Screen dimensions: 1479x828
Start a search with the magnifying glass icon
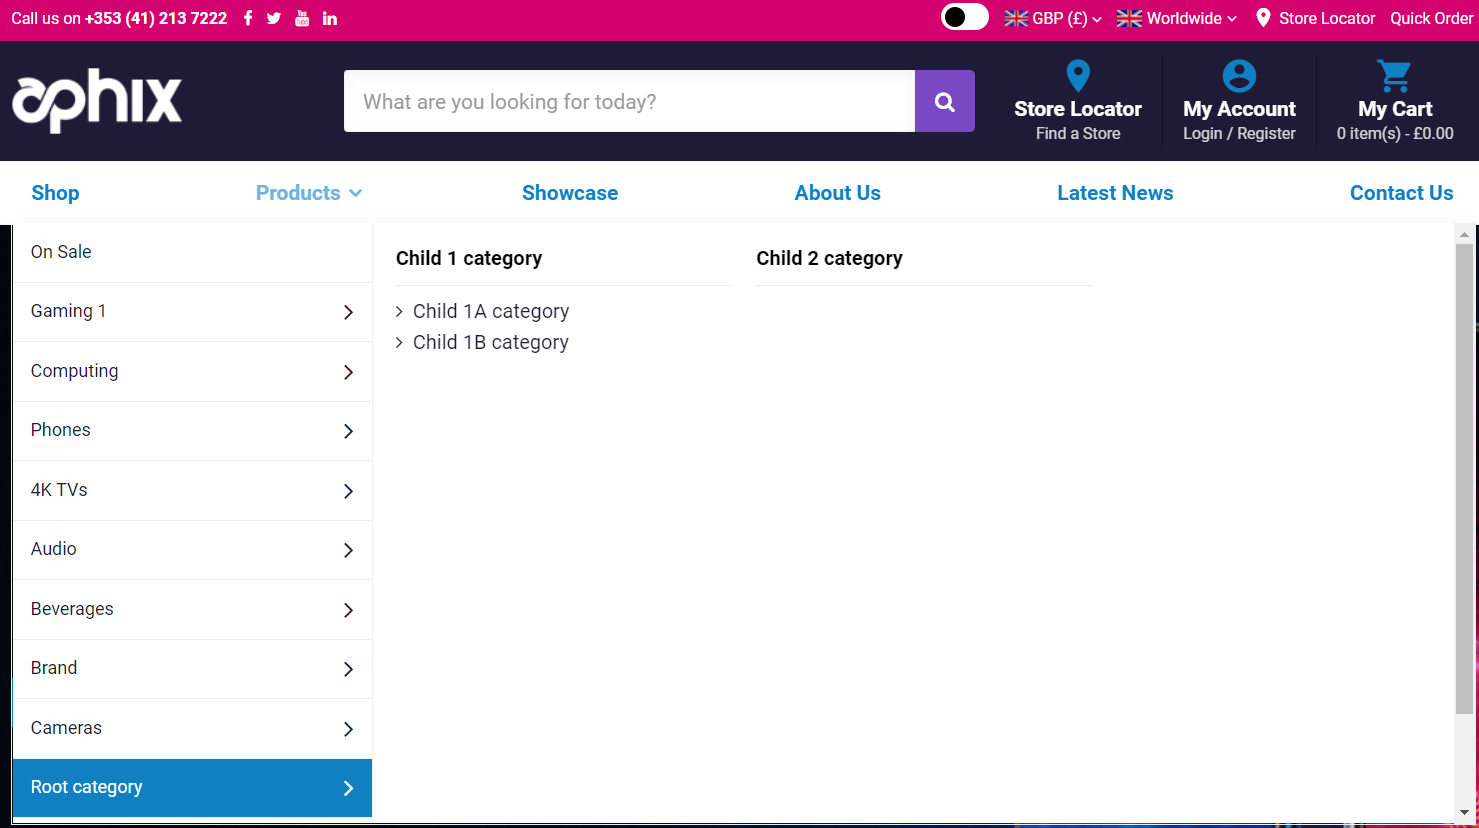coord(944,101)
